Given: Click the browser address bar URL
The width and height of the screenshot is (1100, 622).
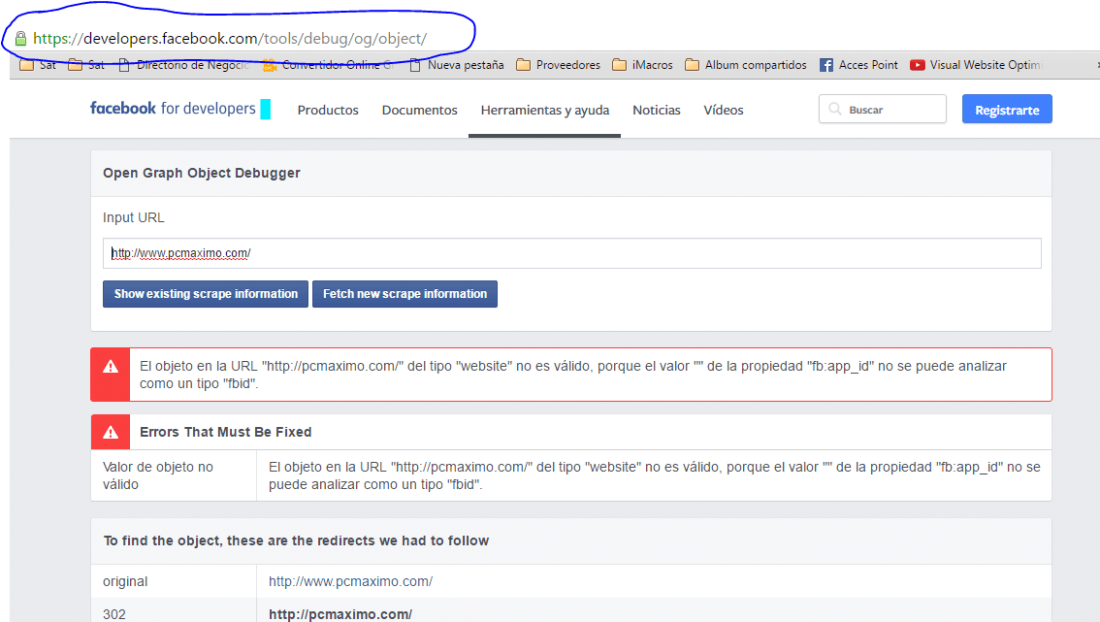Looking at the screenshot, I should click(229, 39).
